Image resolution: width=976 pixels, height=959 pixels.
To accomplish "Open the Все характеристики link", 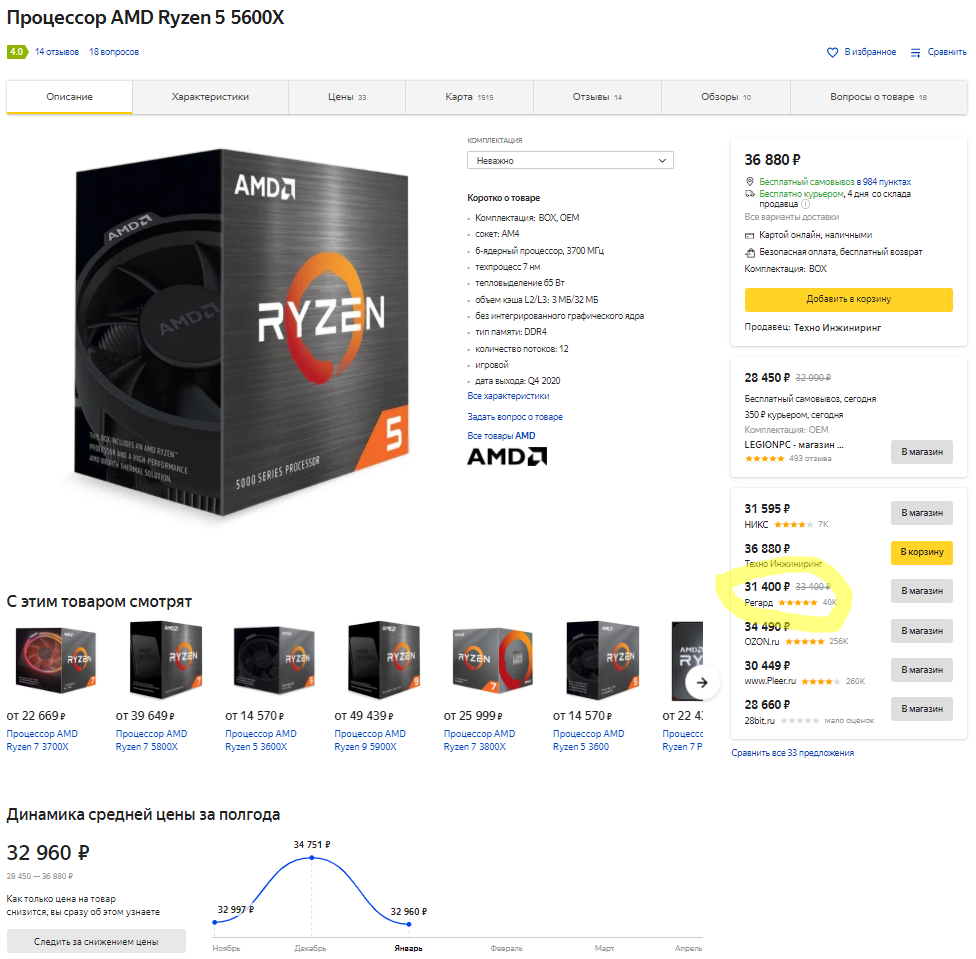I will [x=508, y=396].
